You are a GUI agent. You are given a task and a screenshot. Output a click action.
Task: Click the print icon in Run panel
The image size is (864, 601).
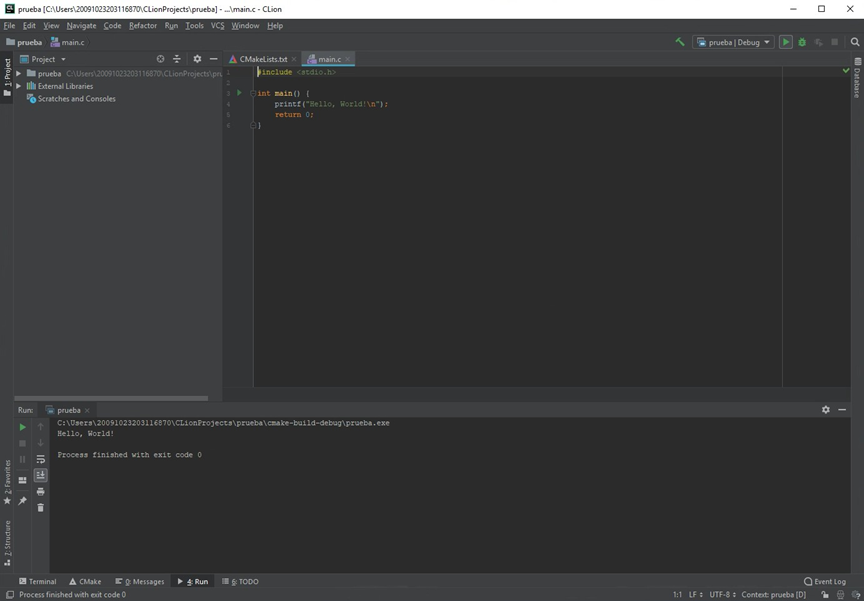40,491
